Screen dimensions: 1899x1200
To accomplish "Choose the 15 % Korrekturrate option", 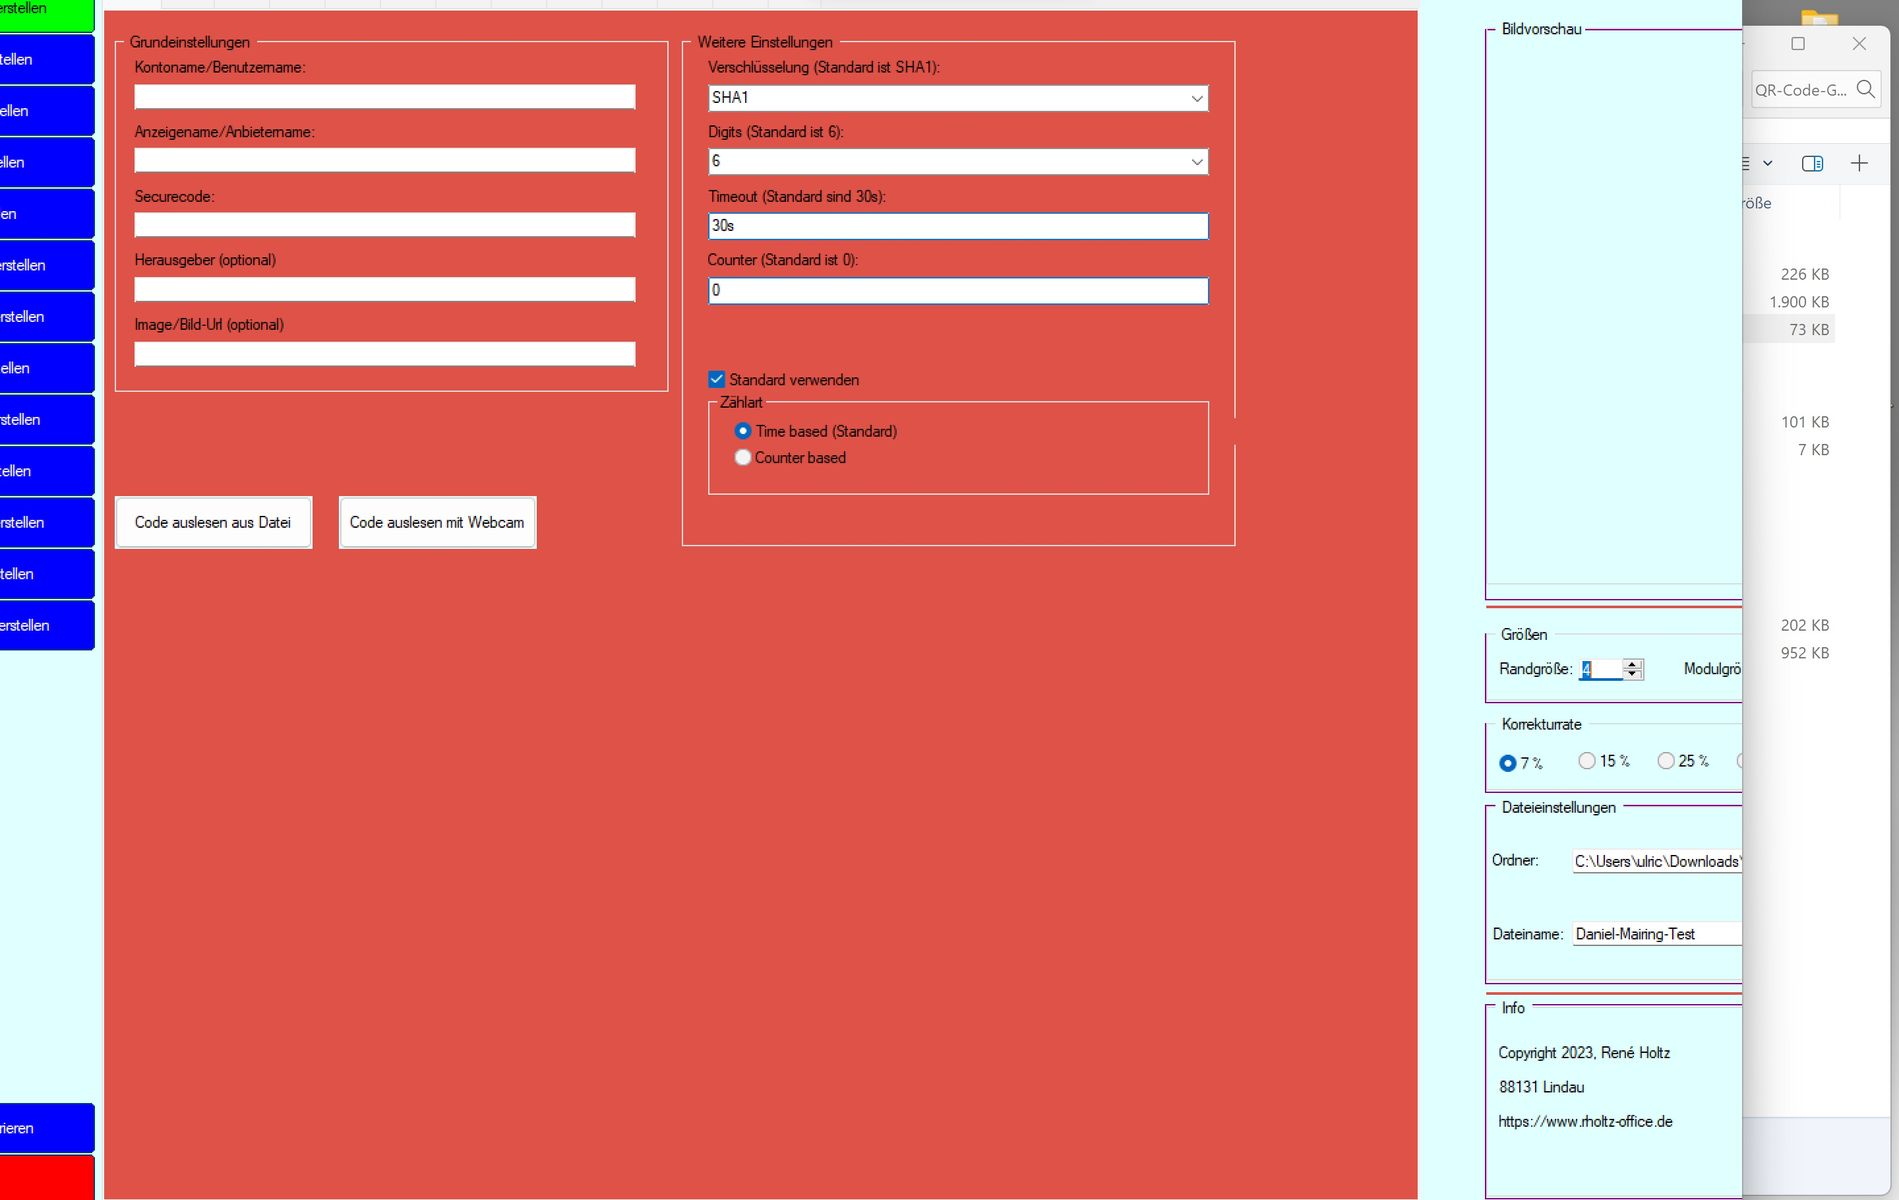I will point(1587,761).
